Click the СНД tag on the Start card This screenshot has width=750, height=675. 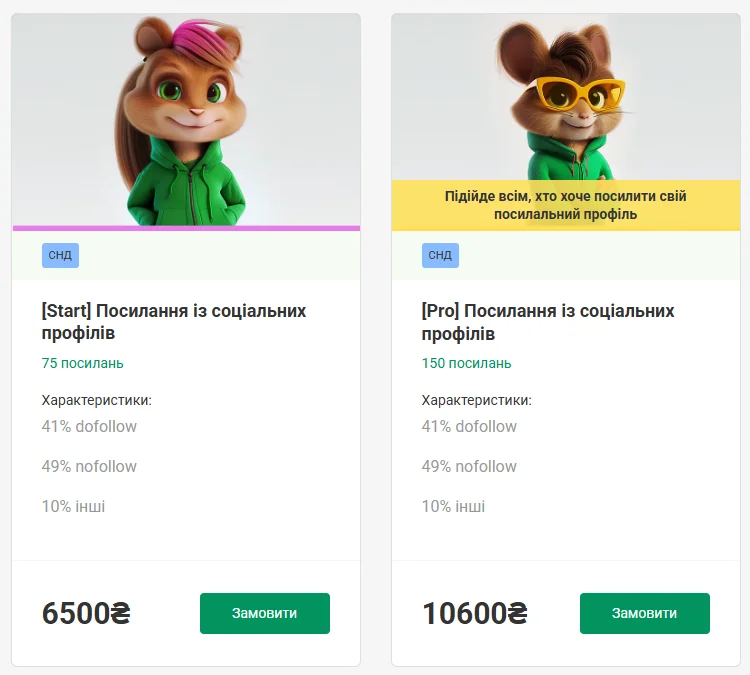[60, 255]
